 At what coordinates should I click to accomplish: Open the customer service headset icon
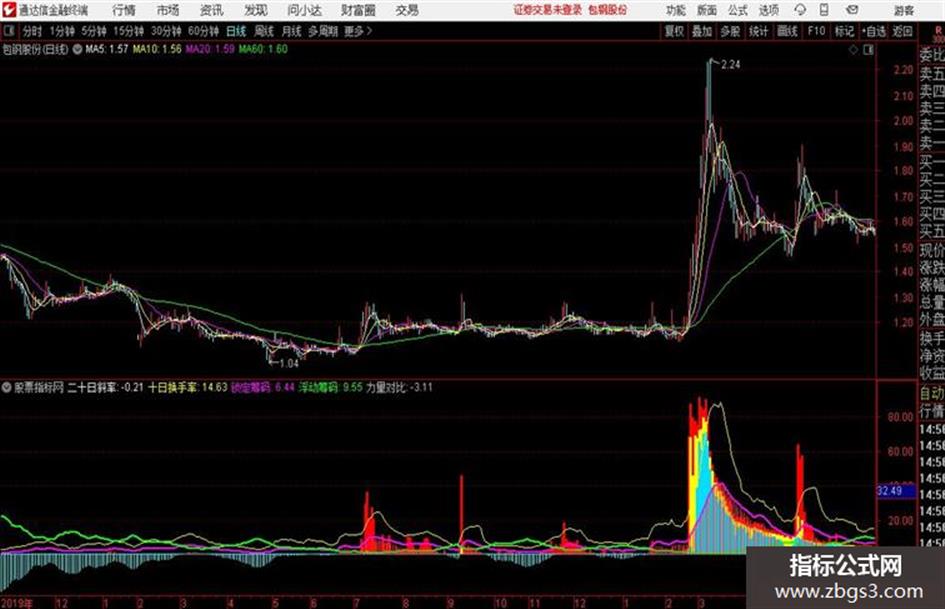tap(800, 10)
